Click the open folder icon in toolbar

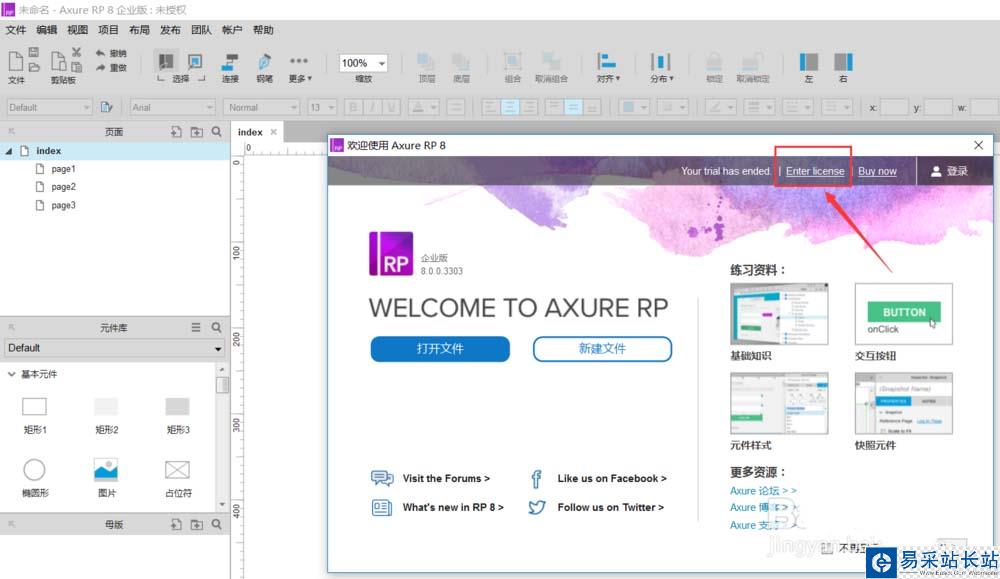[34, 67]
